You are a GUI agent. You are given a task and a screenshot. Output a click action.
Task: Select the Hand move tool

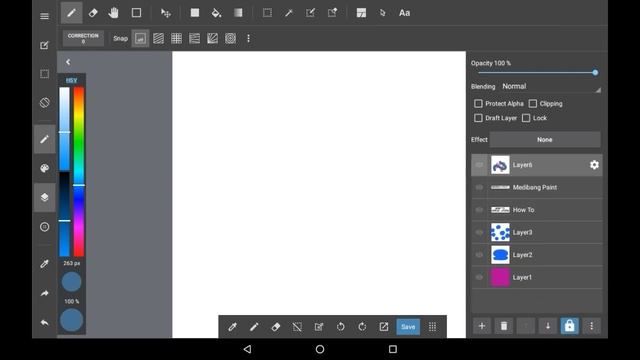(x=113, y=13)
